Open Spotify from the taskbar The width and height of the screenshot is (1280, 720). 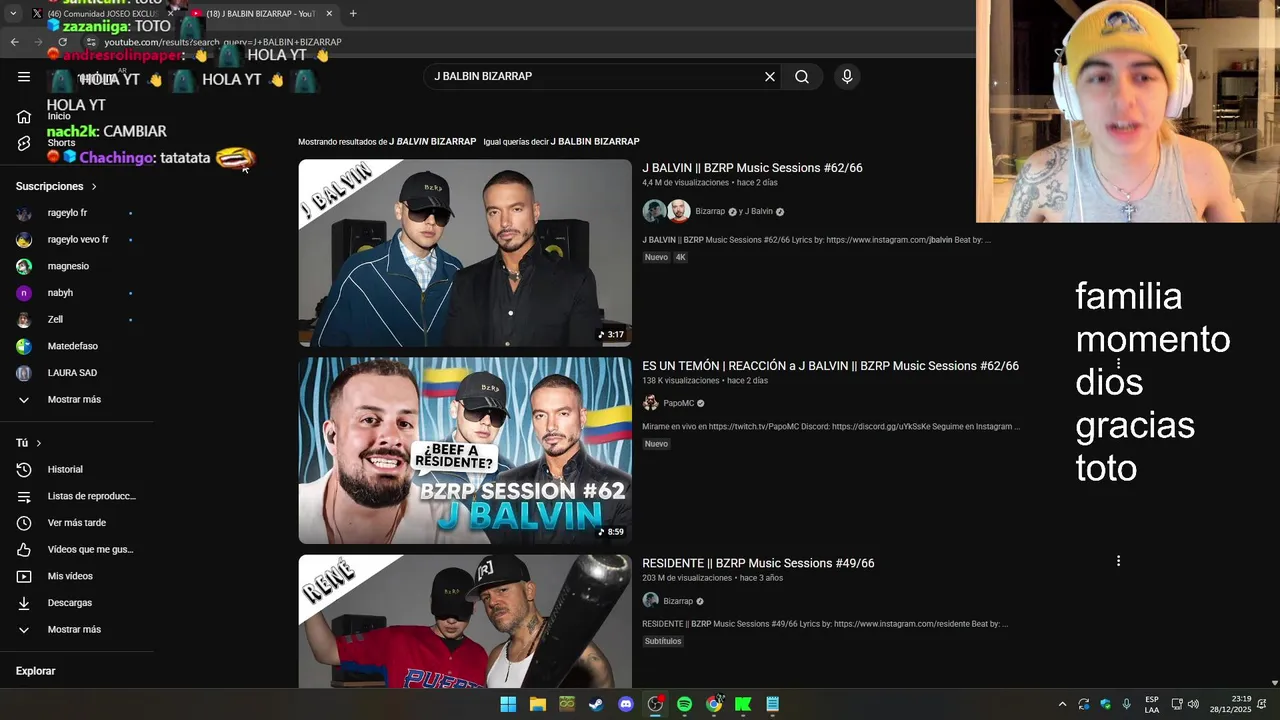684,704
